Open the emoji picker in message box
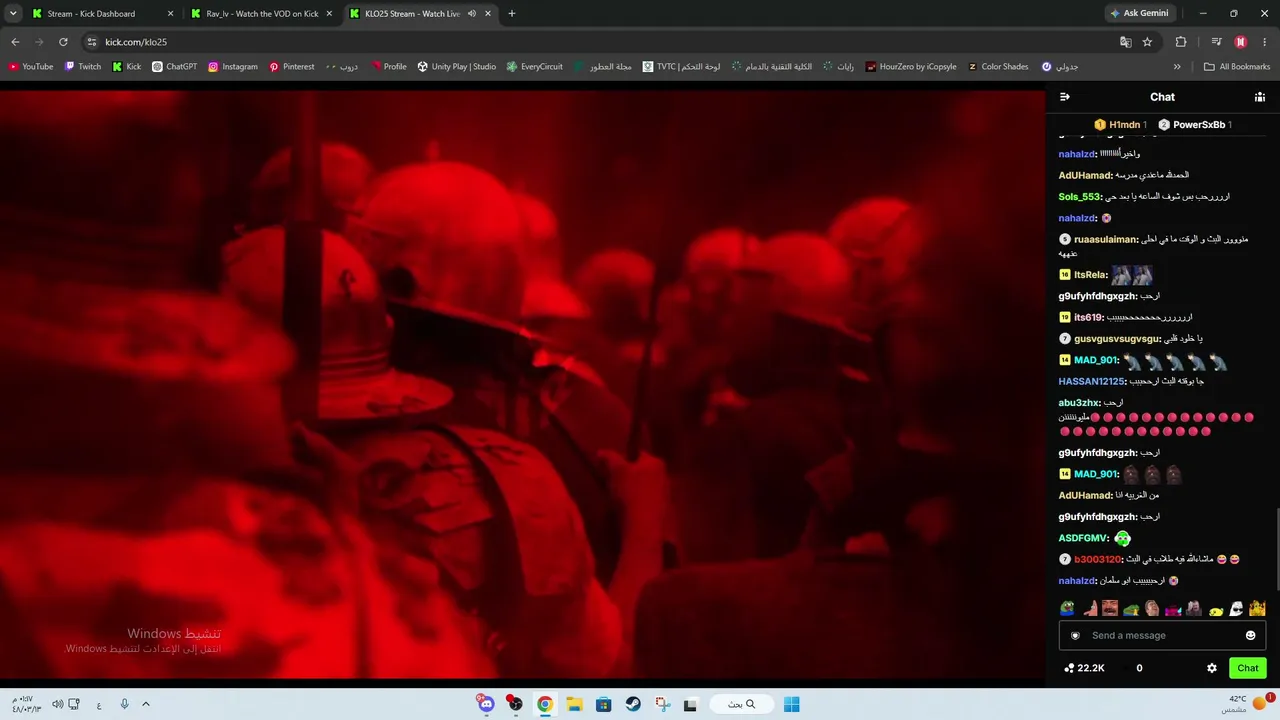Screen dimensions: 1280x720 [x=1250, y=635]
